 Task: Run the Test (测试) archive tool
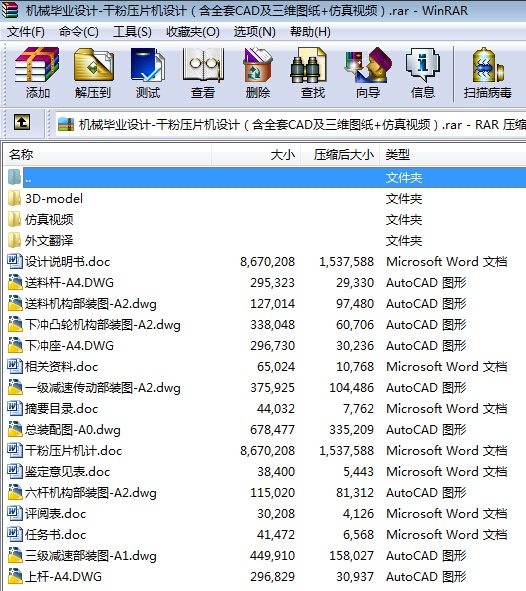click(148, 64)
